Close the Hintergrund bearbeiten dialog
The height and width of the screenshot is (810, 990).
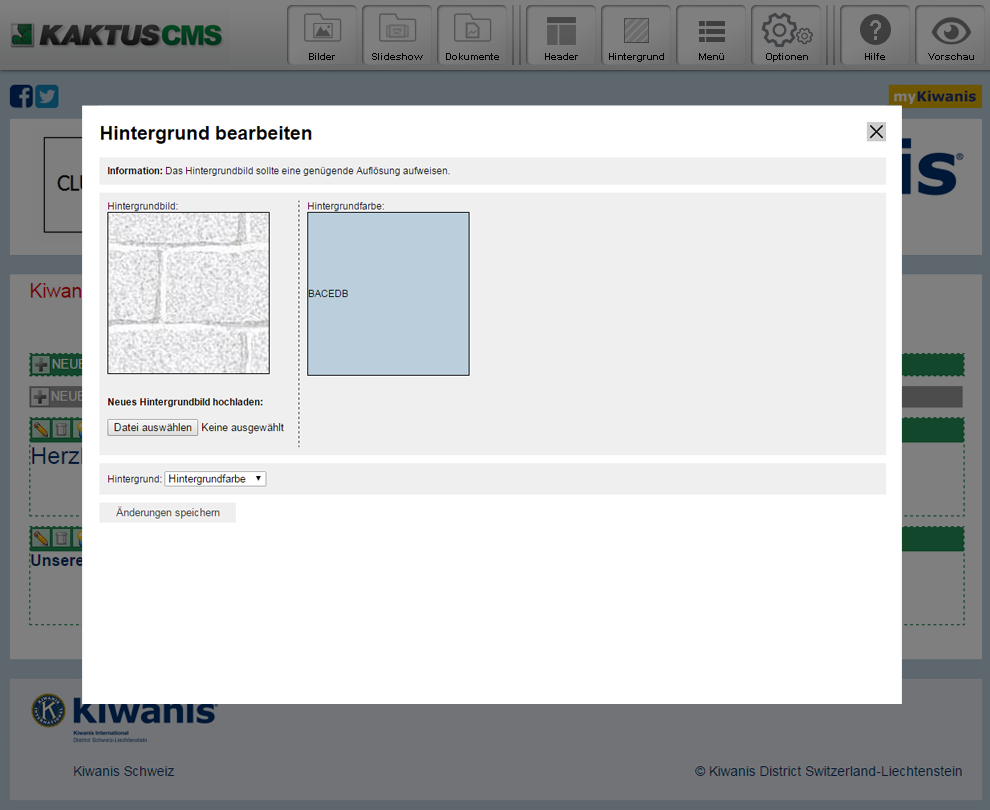pyautogui.click(x=876, y=132)
